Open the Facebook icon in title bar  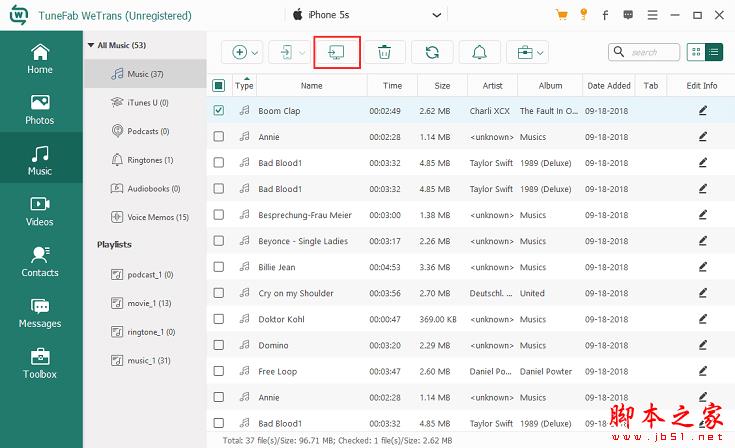(605, 15)
